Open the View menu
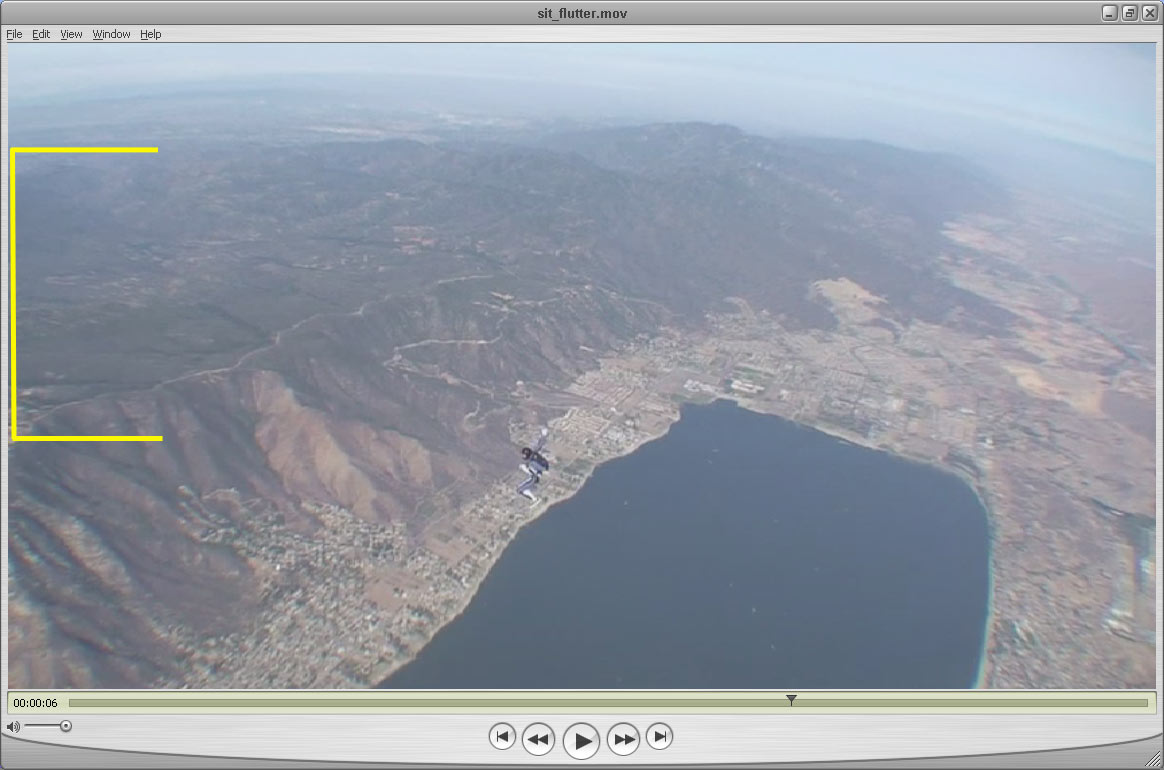This screenshot has width=1164, height=770. [71, 34]
